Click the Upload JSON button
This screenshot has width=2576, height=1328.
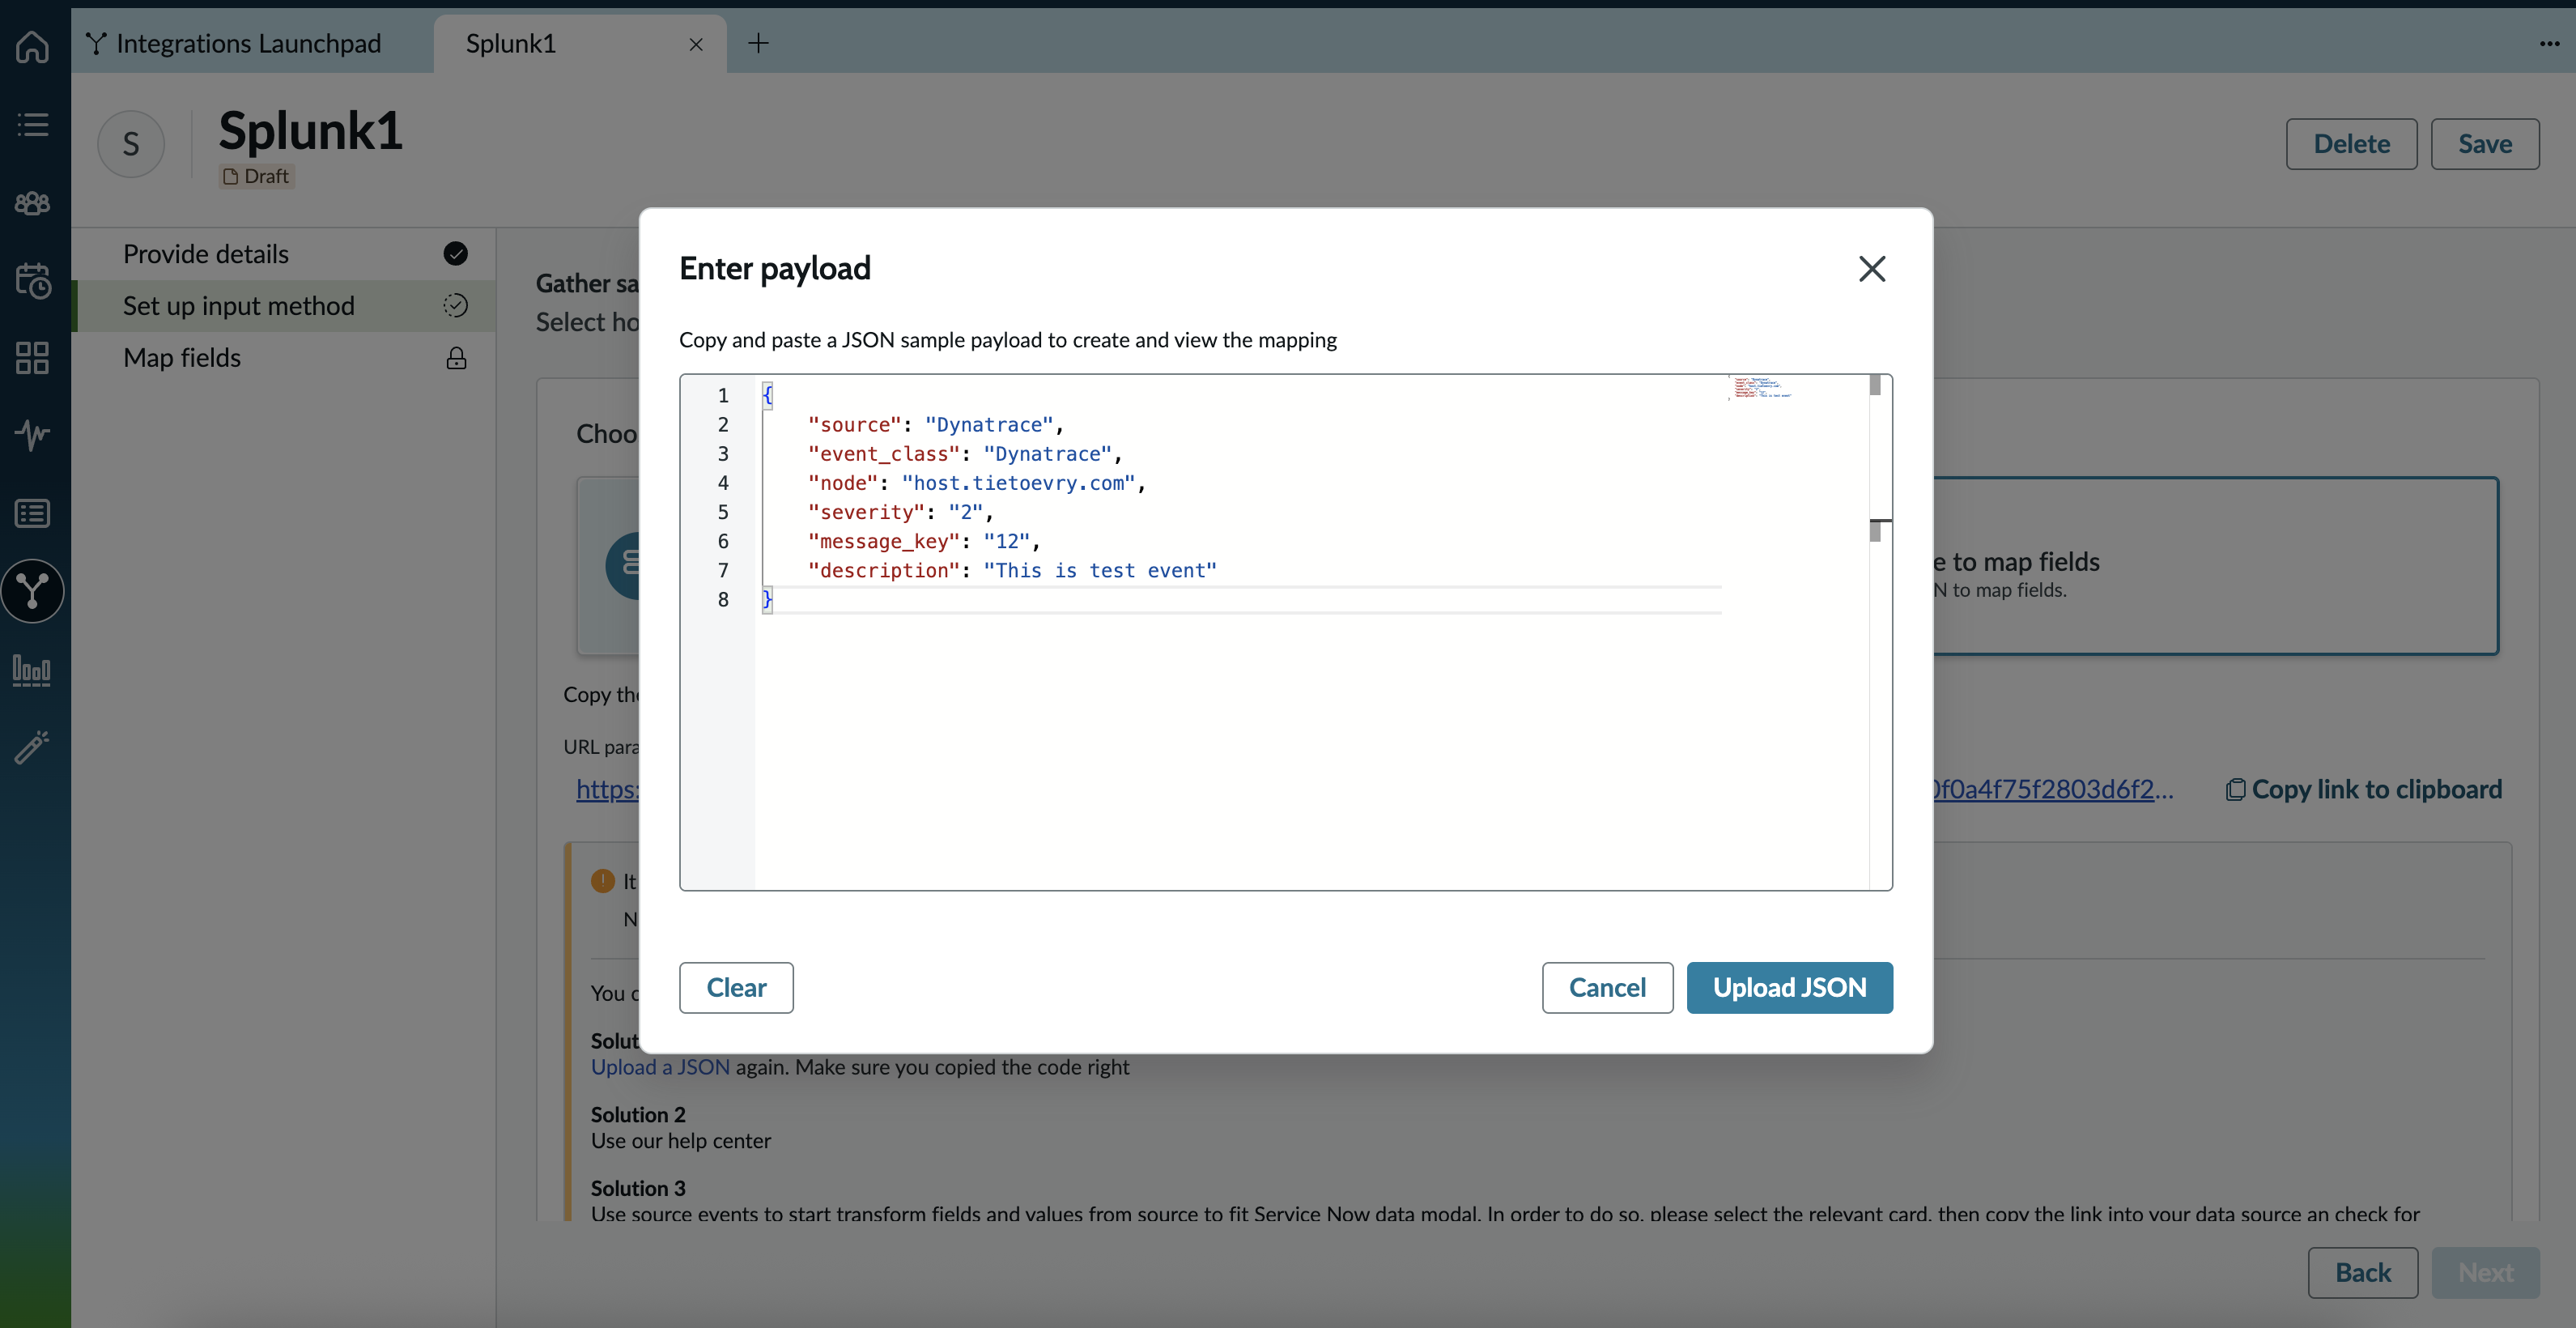(x=1789, y=988)
